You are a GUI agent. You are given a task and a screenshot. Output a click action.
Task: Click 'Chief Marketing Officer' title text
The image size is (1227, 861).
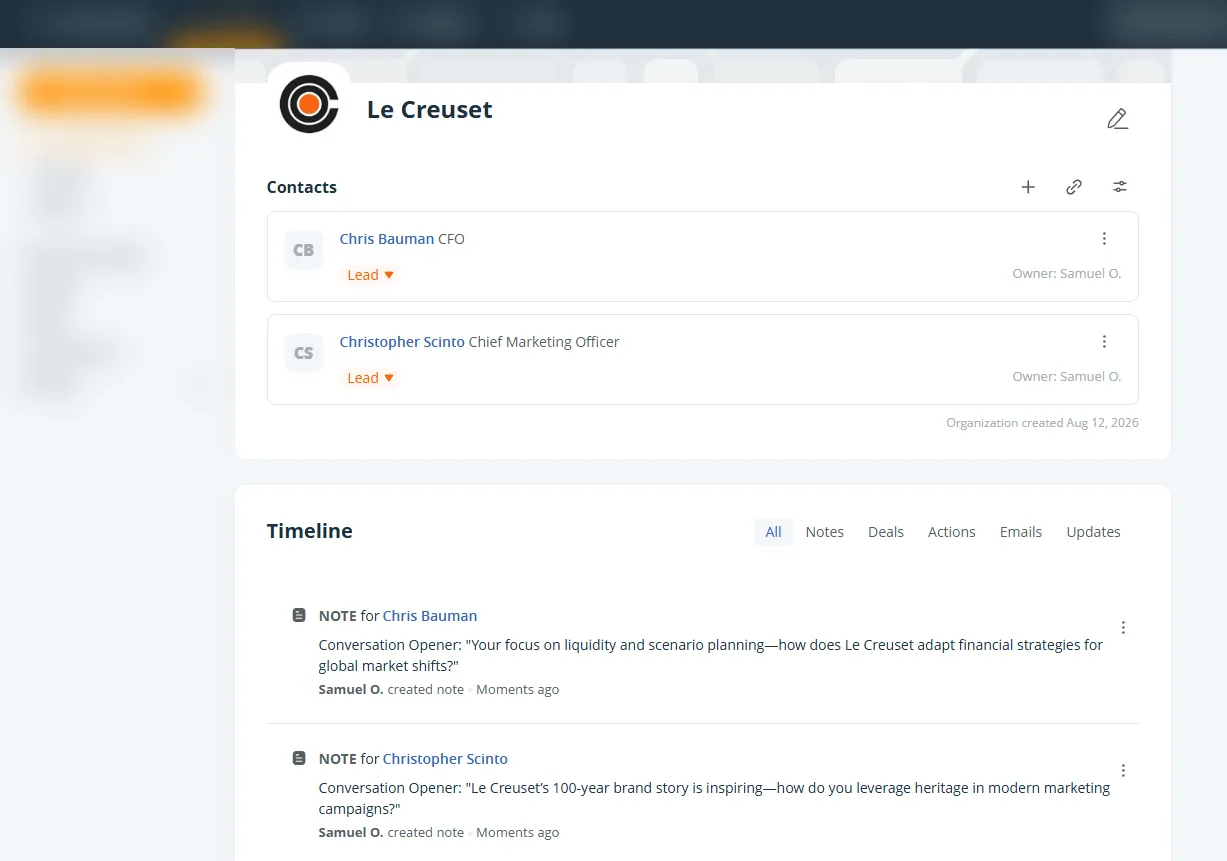(x=544, y=342)
